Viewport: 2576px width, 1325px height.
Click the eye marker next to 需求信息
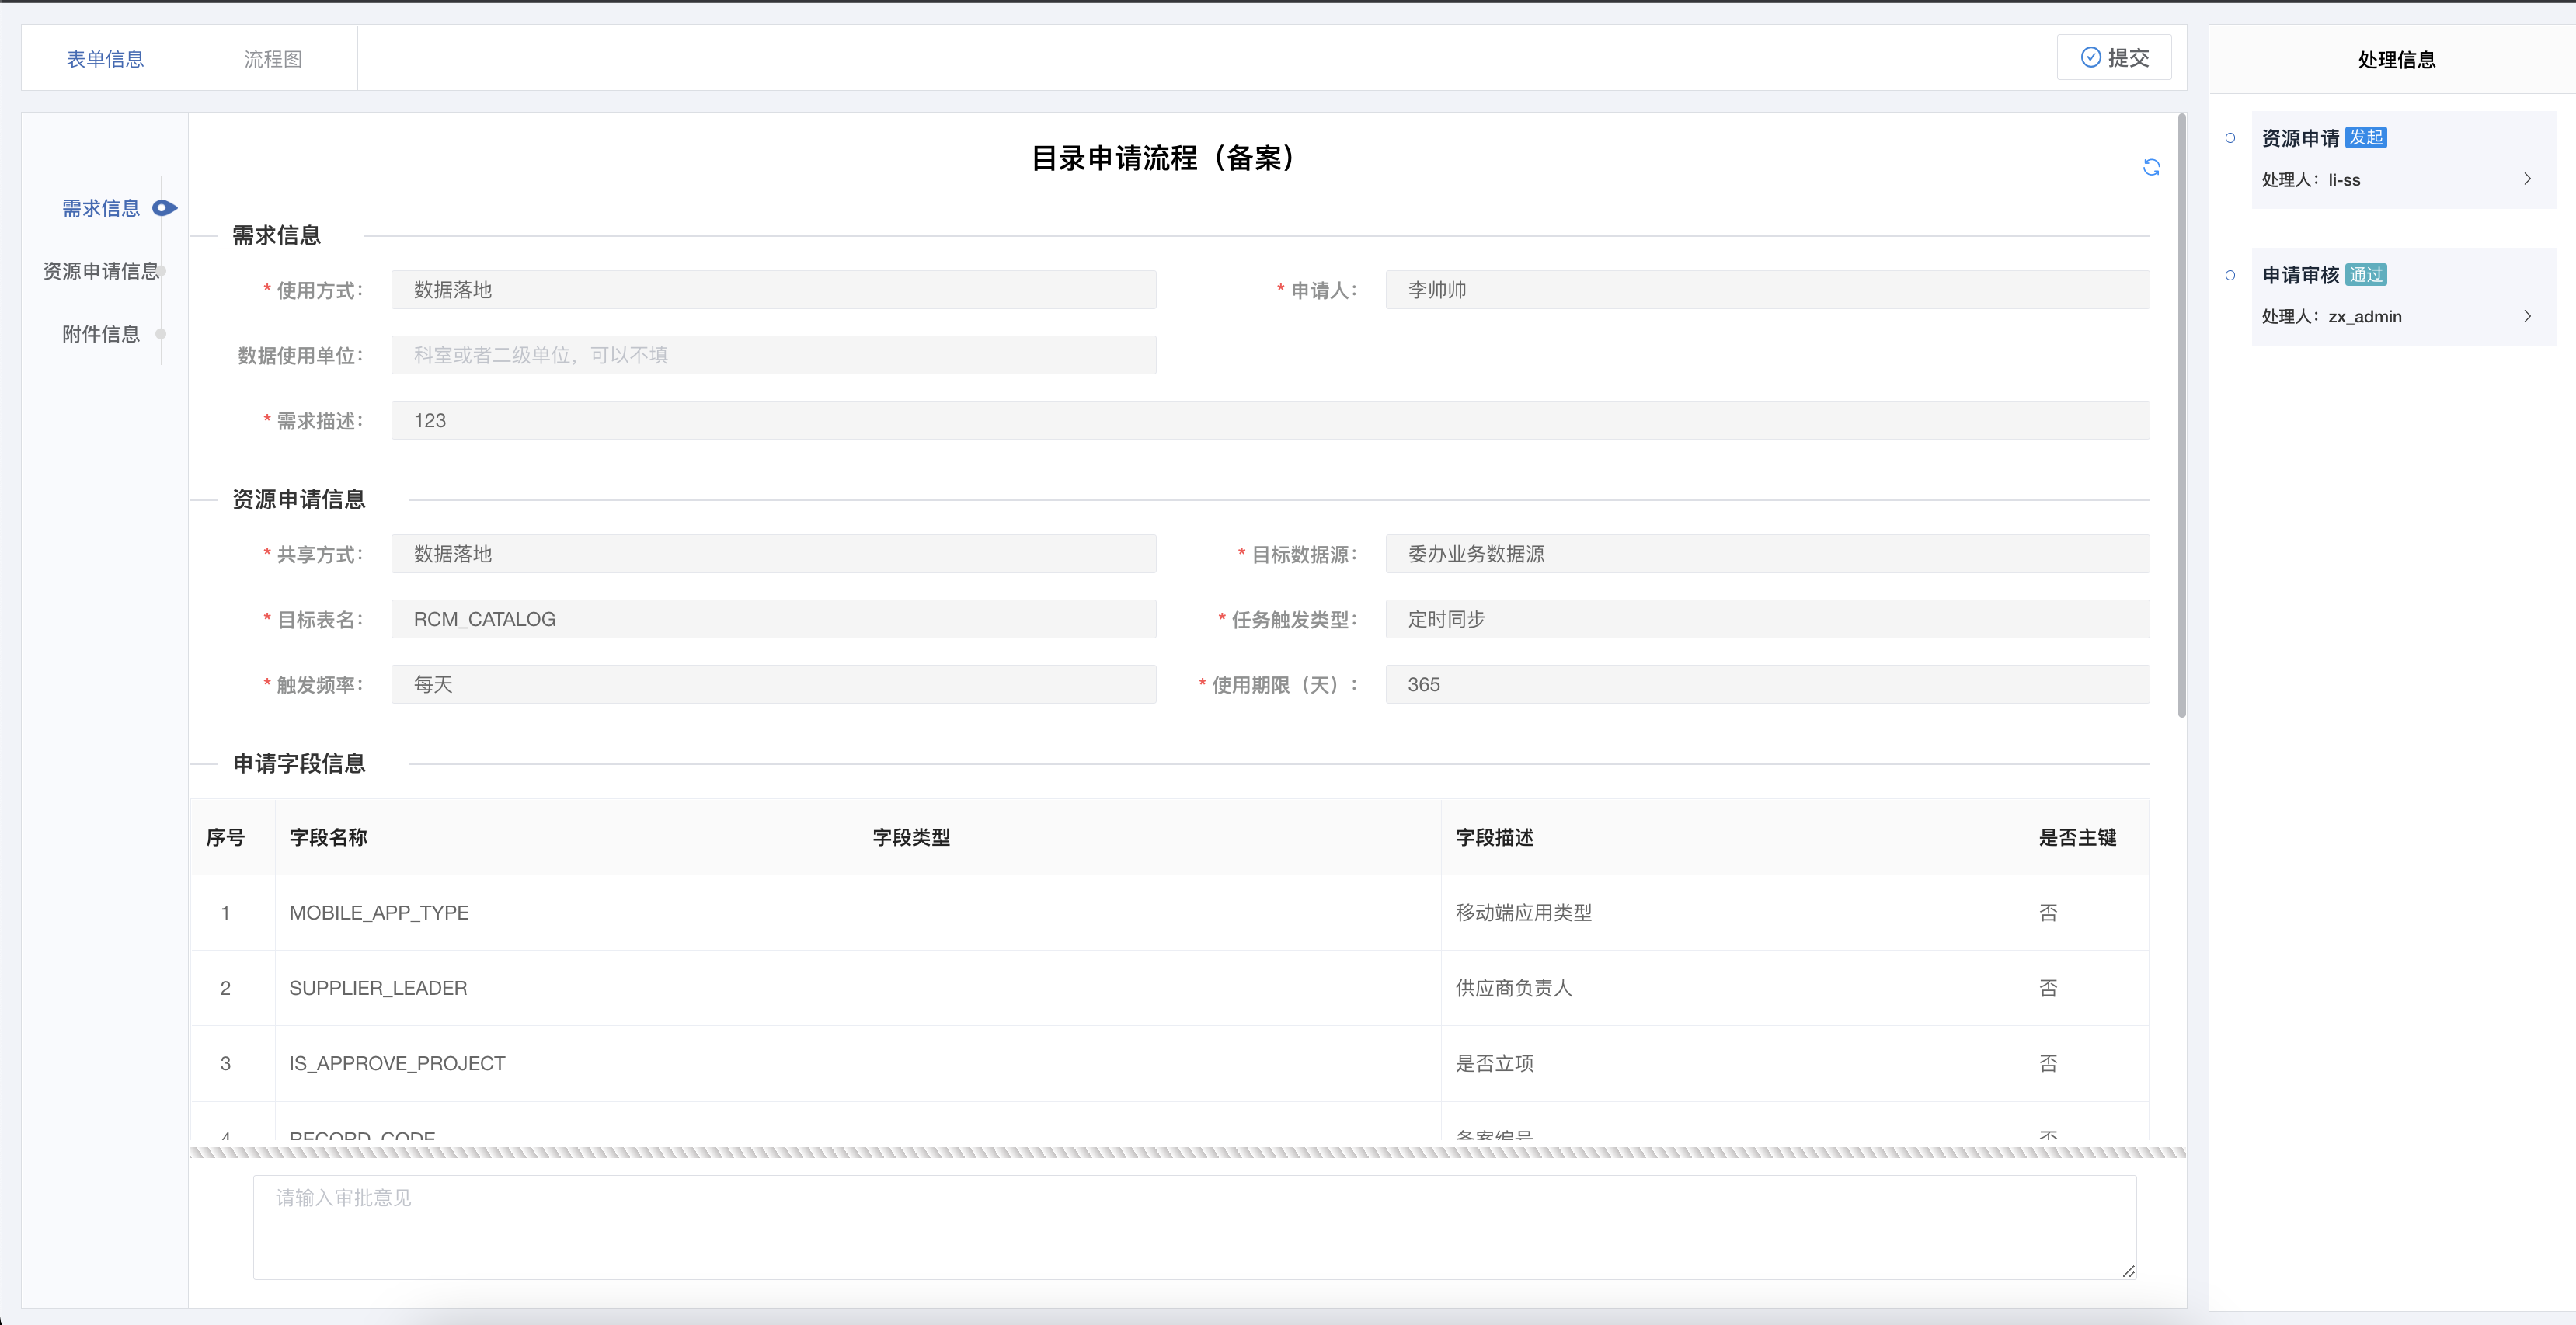click(x=165, y=208)
